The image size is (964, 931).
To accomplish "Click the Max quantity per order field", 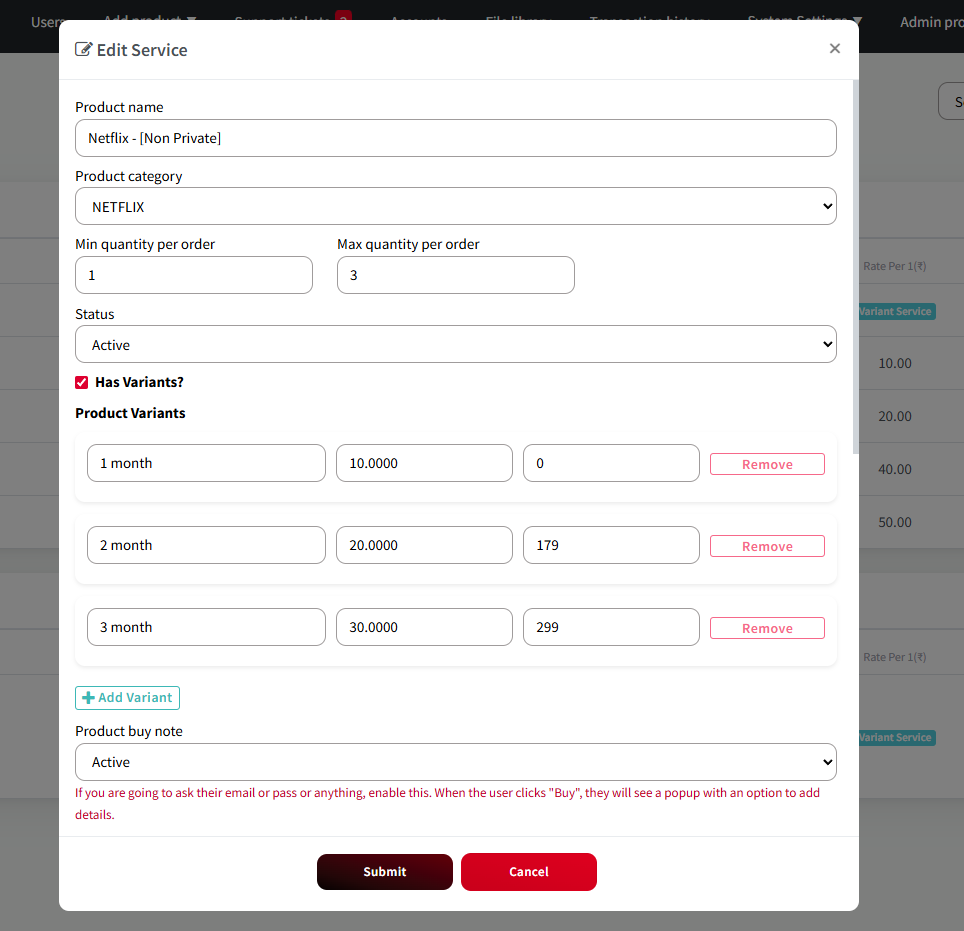I will click(456, 275).
